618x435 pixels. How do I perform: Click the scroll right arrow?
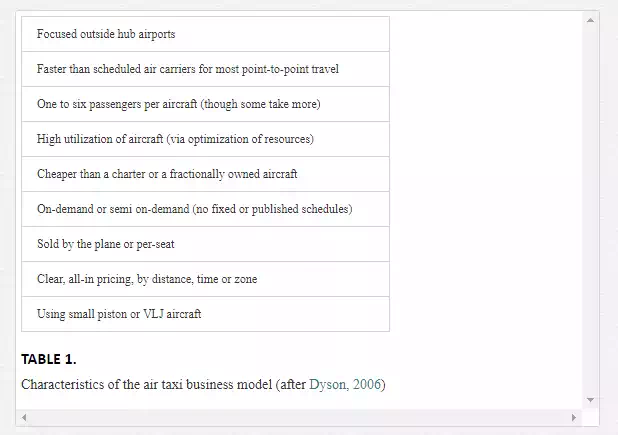coord(573,417)
